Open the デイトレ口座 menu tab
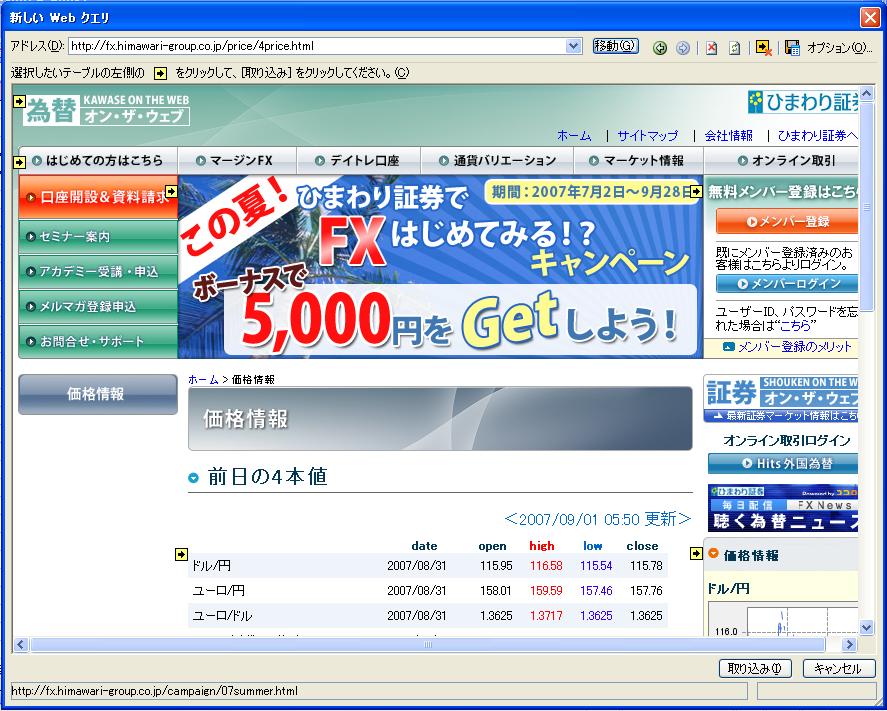The height and width of the screenshot is (711, 887). click(358, 161)
